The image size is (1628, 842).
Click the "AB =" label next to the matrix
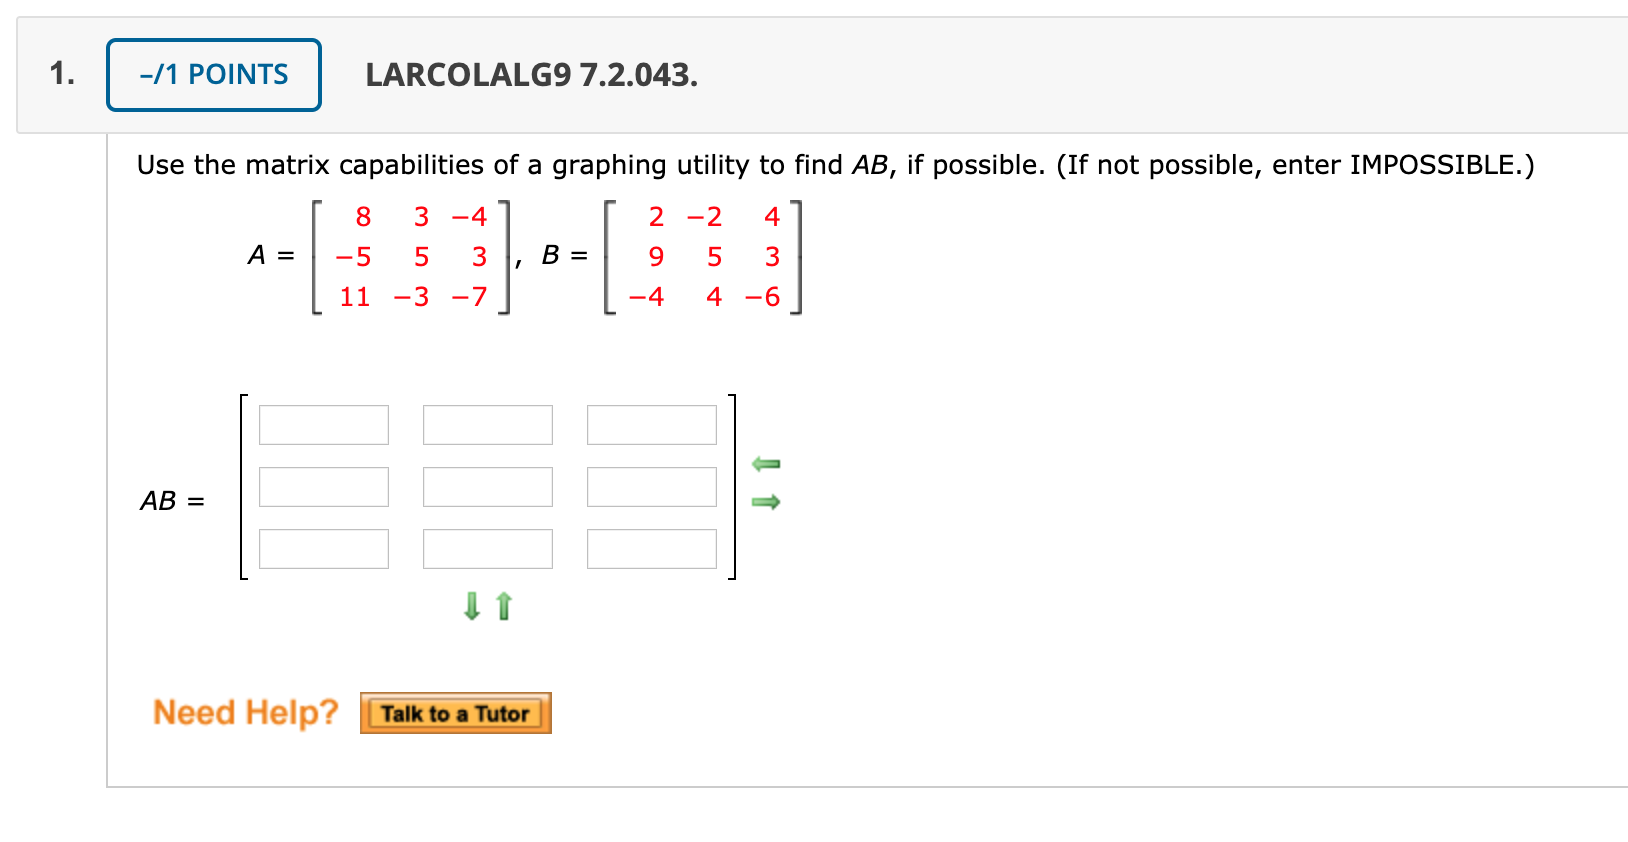click(x=171, y=501)
